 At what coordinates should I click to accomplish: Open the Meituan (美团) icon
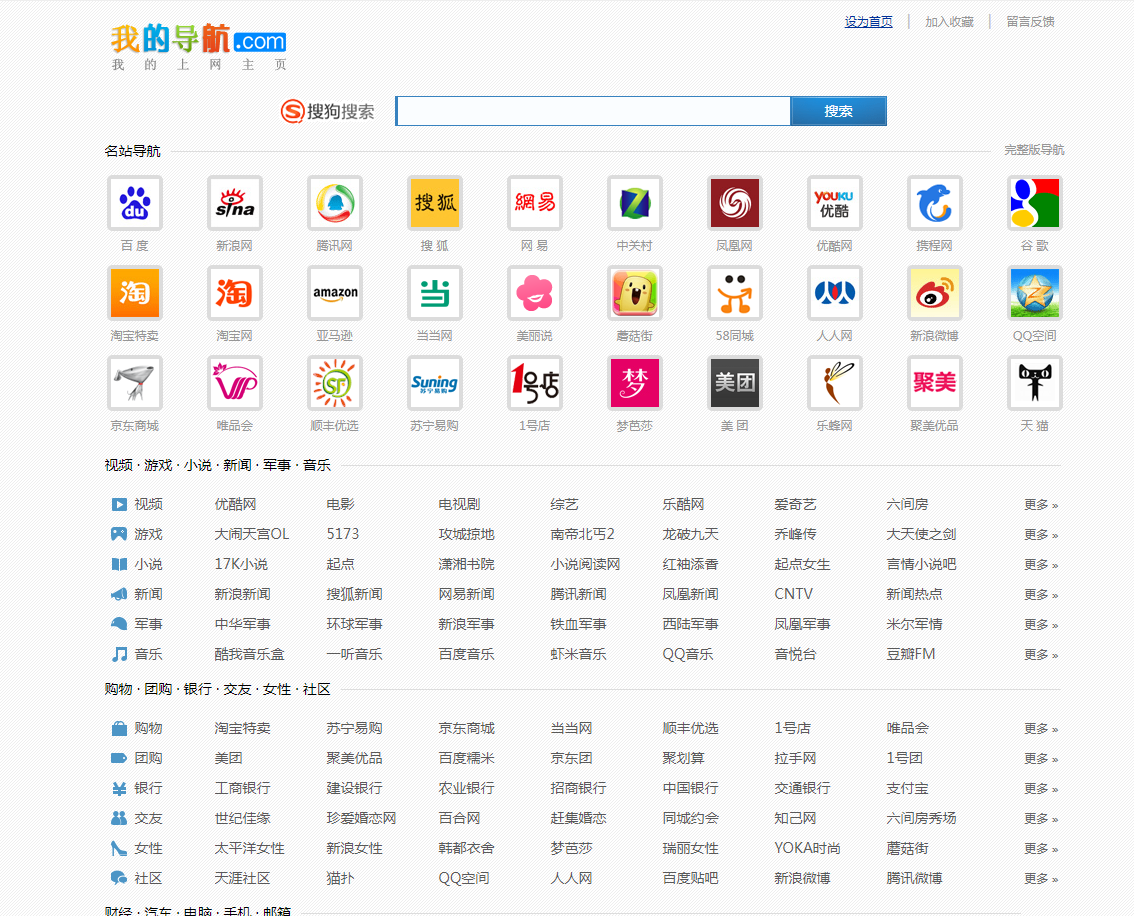coord(735,383)
